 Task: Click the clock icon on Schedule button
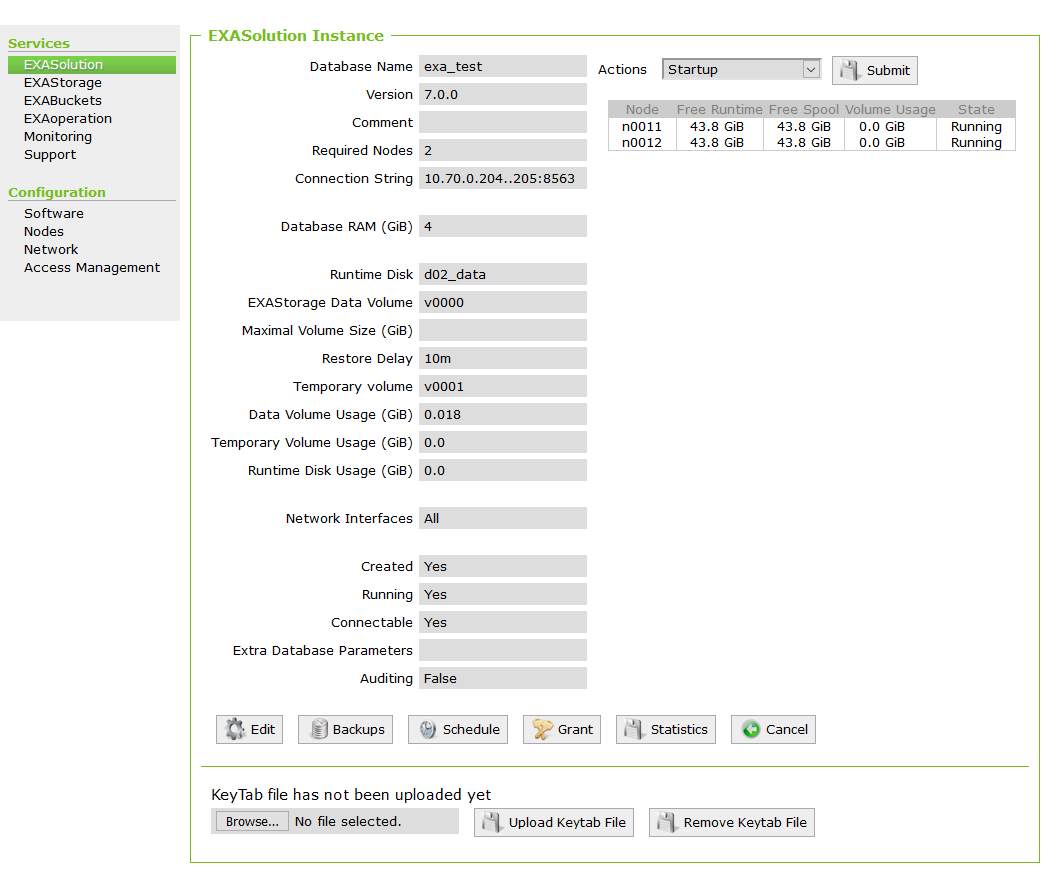pos(428,729)
